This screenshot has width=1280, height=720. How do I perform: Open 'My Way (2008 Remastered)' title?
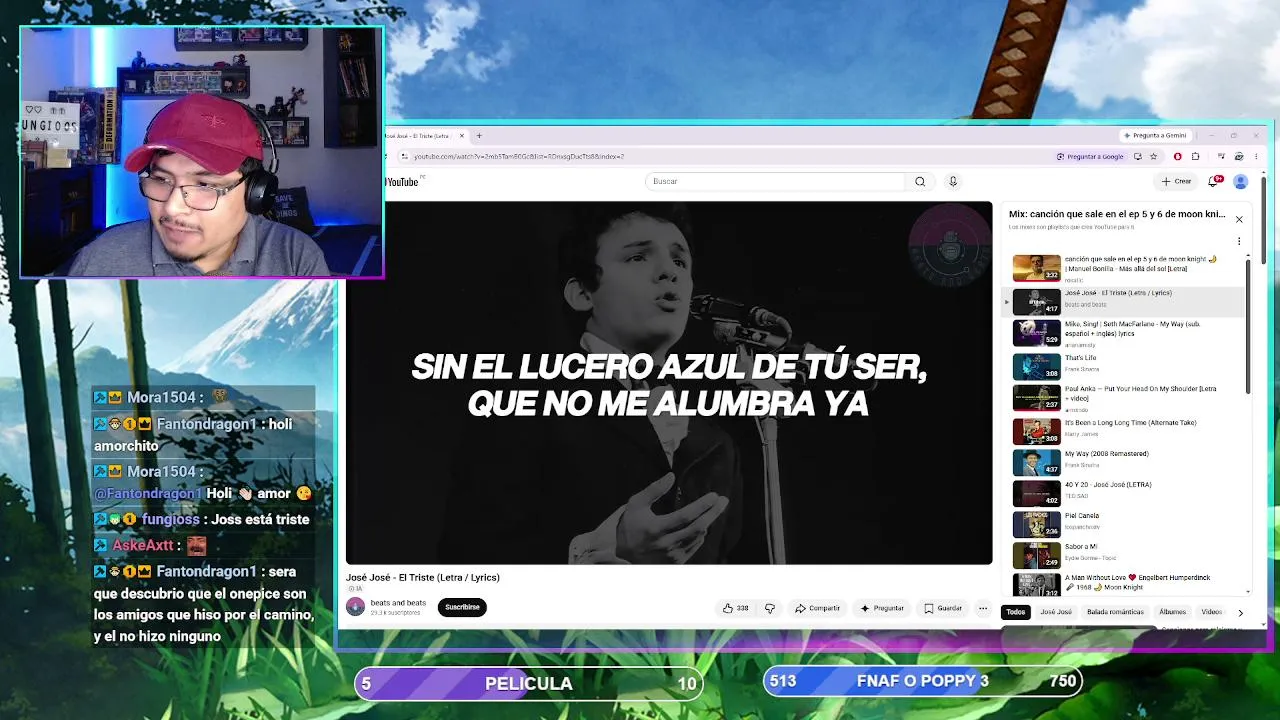1107,454
